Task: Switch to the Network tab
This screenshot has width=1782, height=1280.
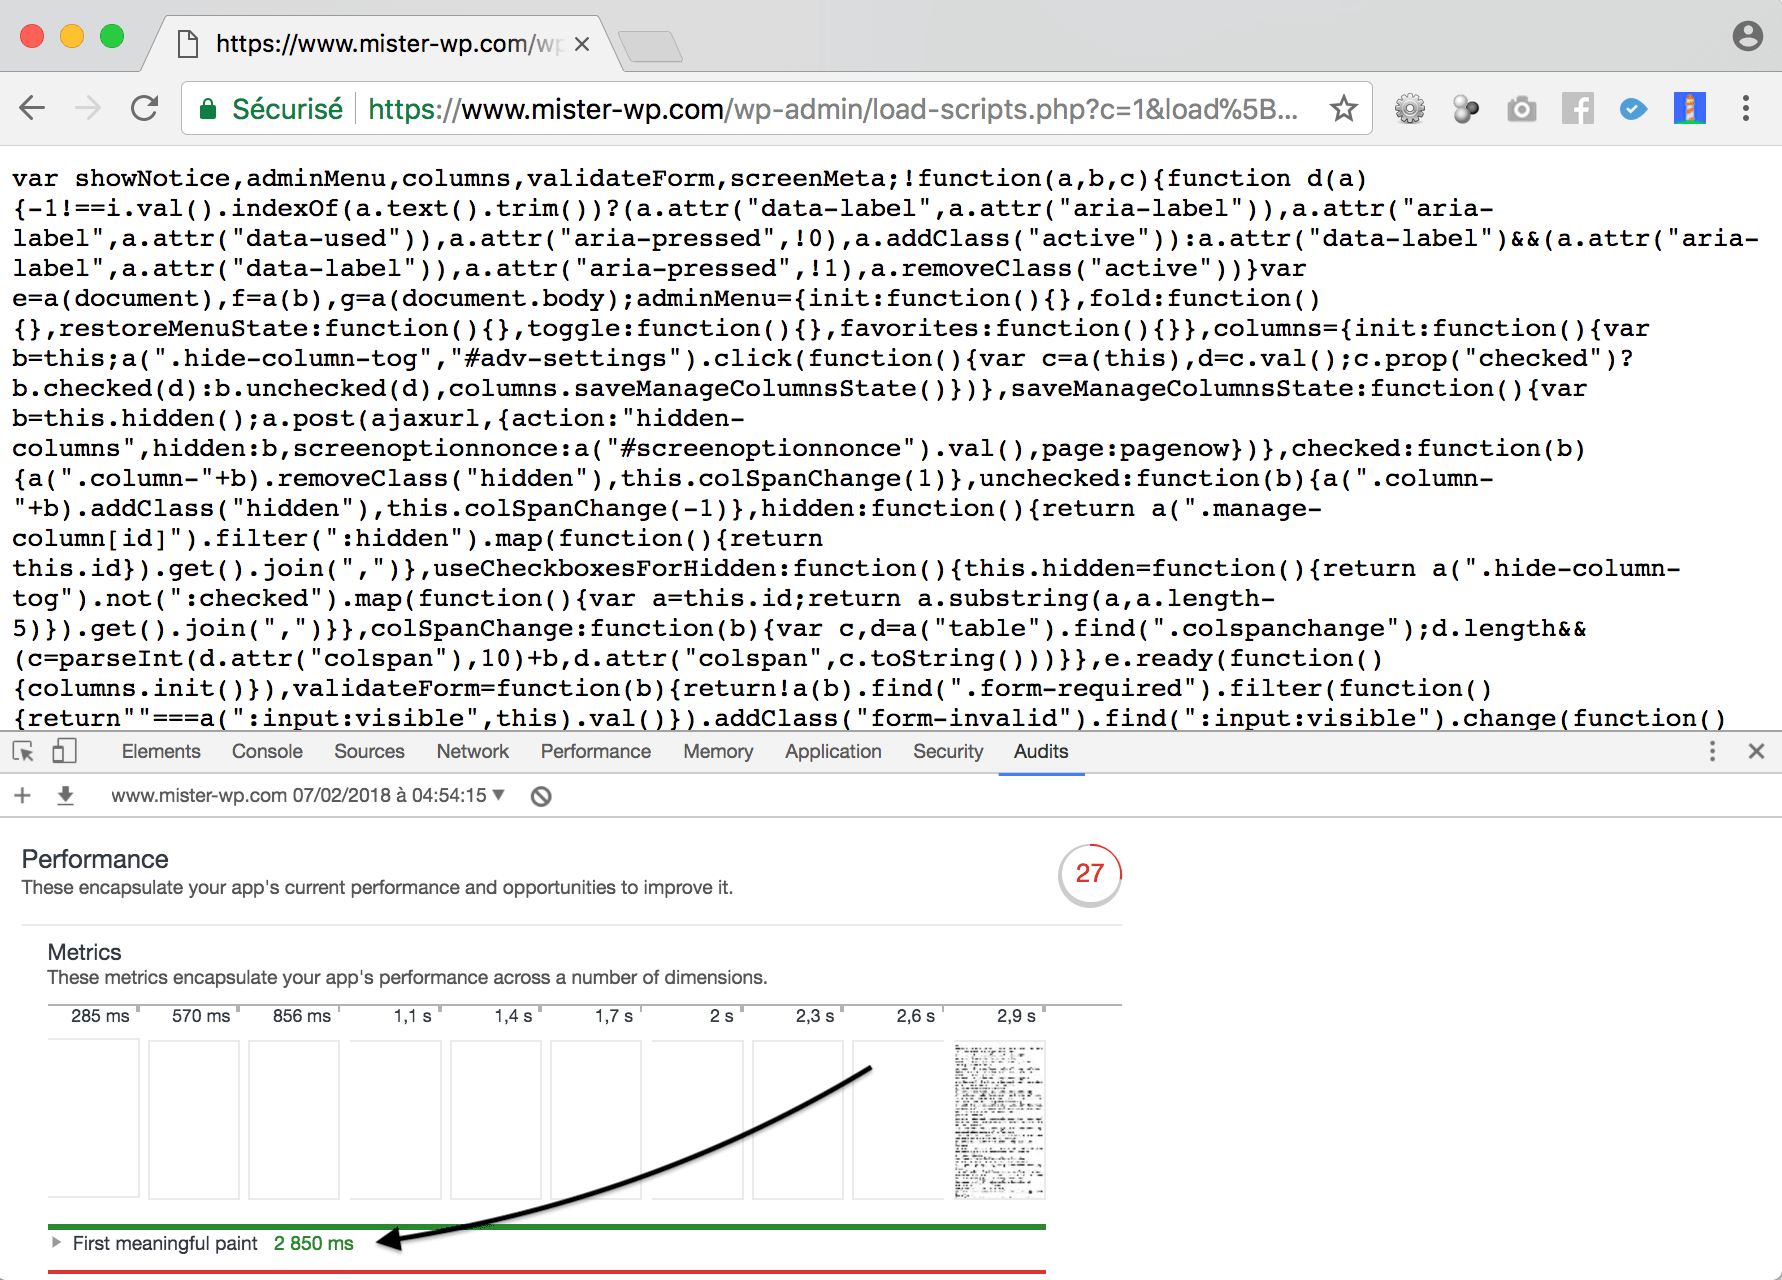Action: 472,751
